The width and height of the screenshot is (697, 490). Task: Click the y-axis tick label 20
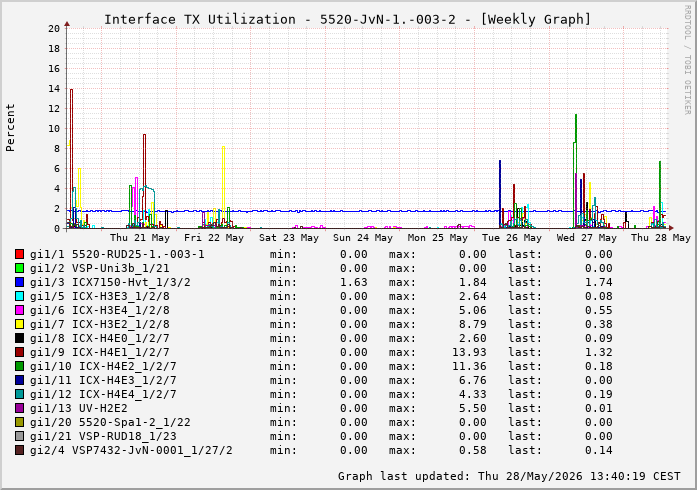tap(54, 29)
